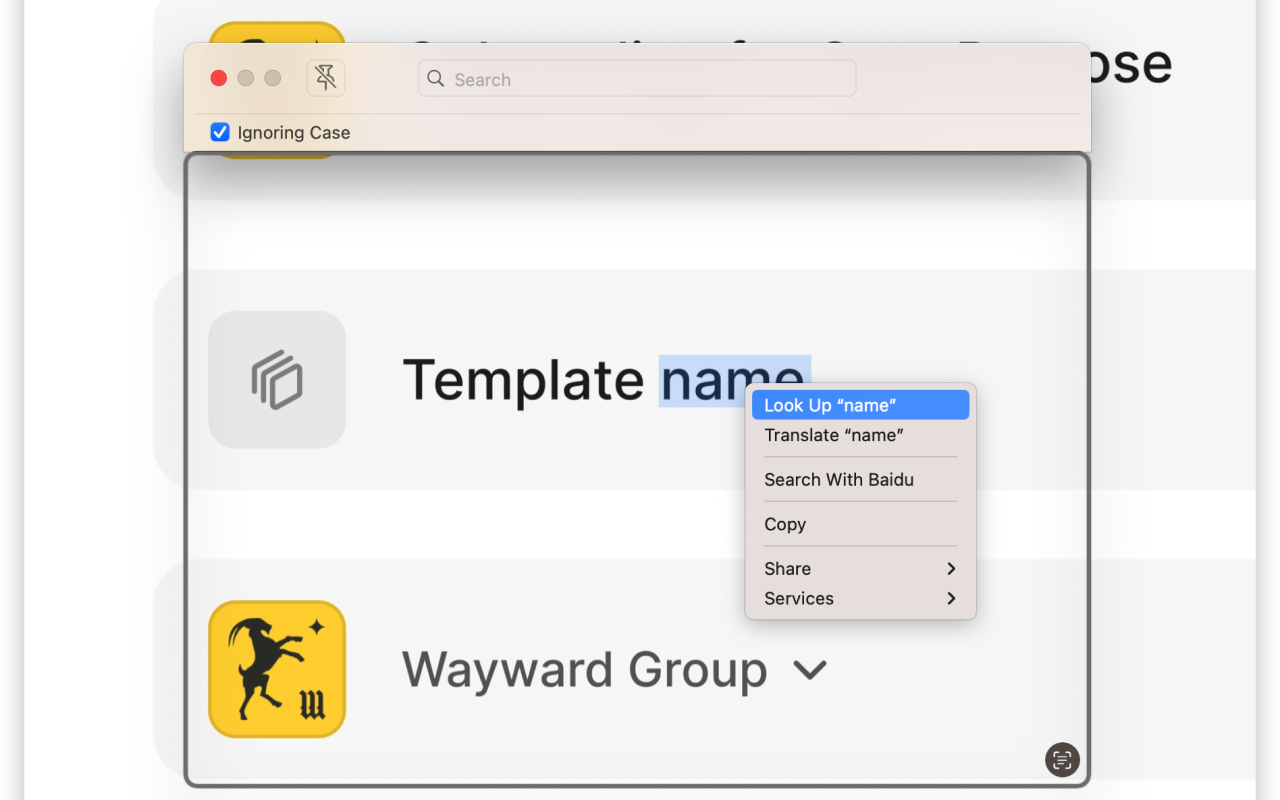
Task: Open the Share submenu arrow
Action: click(951, 569)
